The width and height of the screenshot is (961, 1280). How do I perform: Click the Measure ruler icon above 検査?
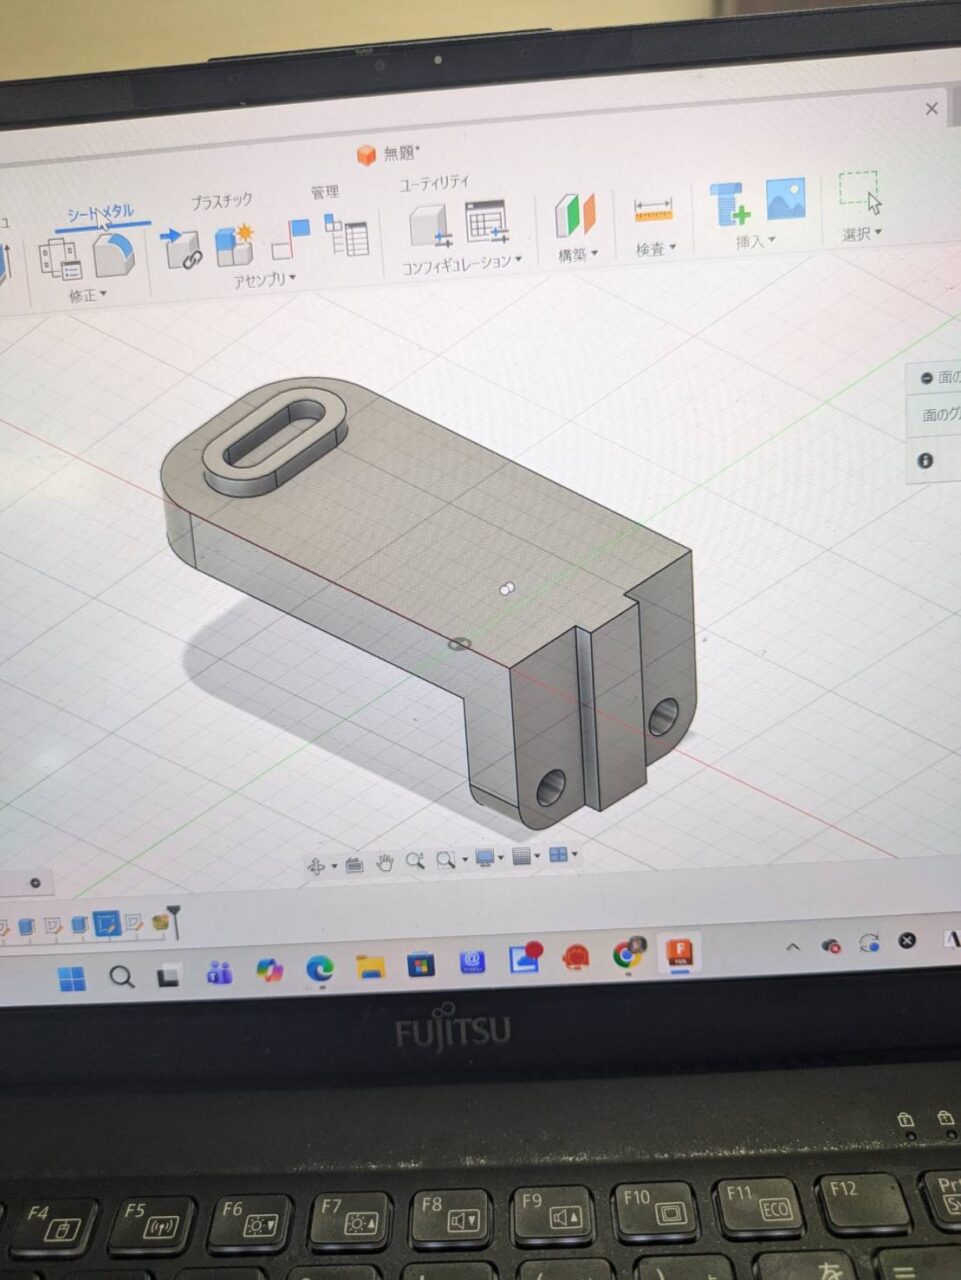pyautogui.click(x=653, y=211)
